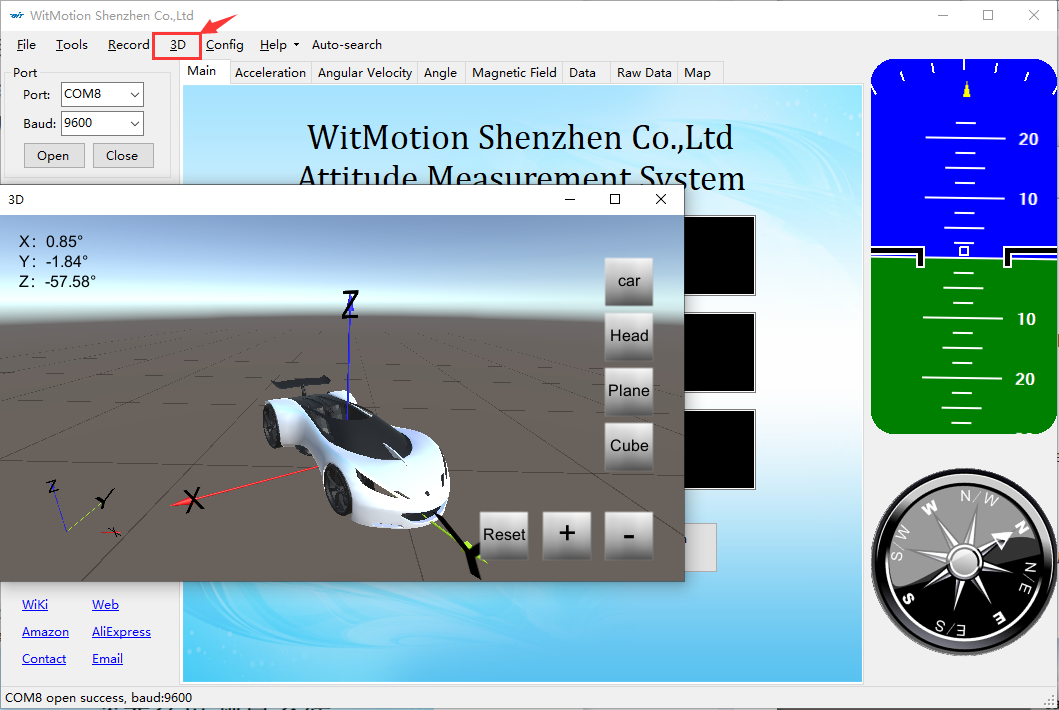
Task: Click the small XYZ axis gizmo
Action: pos(84,507)
